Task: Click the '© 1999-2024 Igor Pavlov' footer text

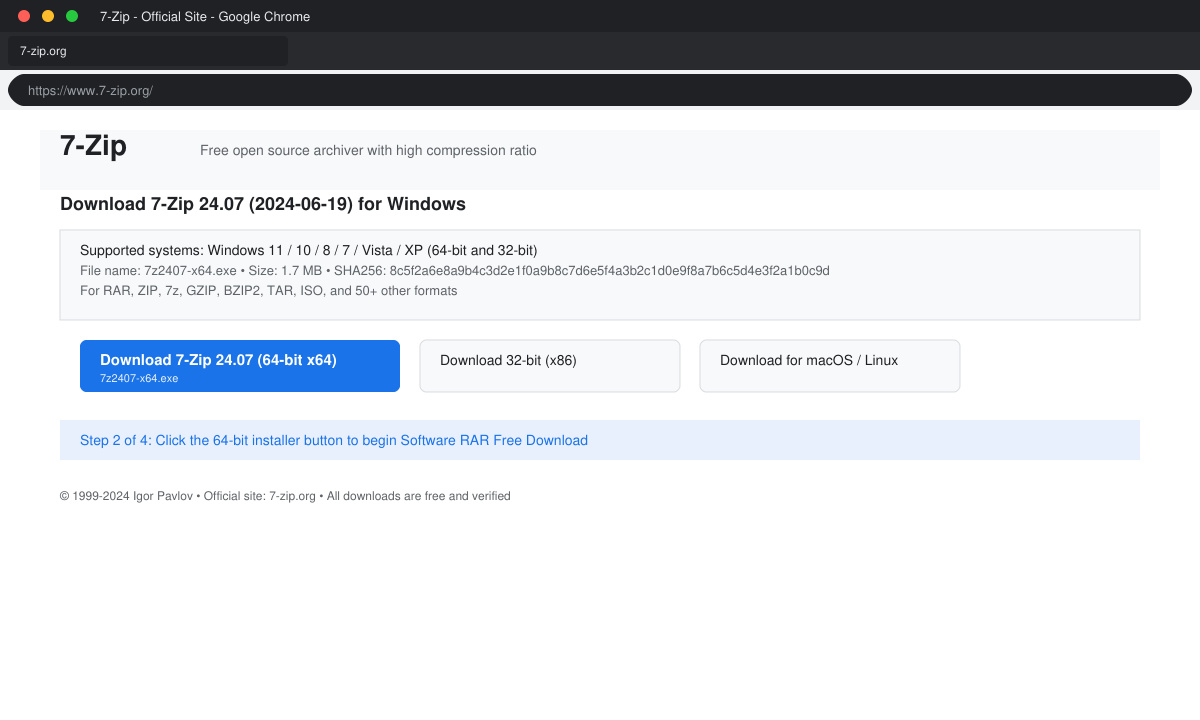Action: point(285,496)
